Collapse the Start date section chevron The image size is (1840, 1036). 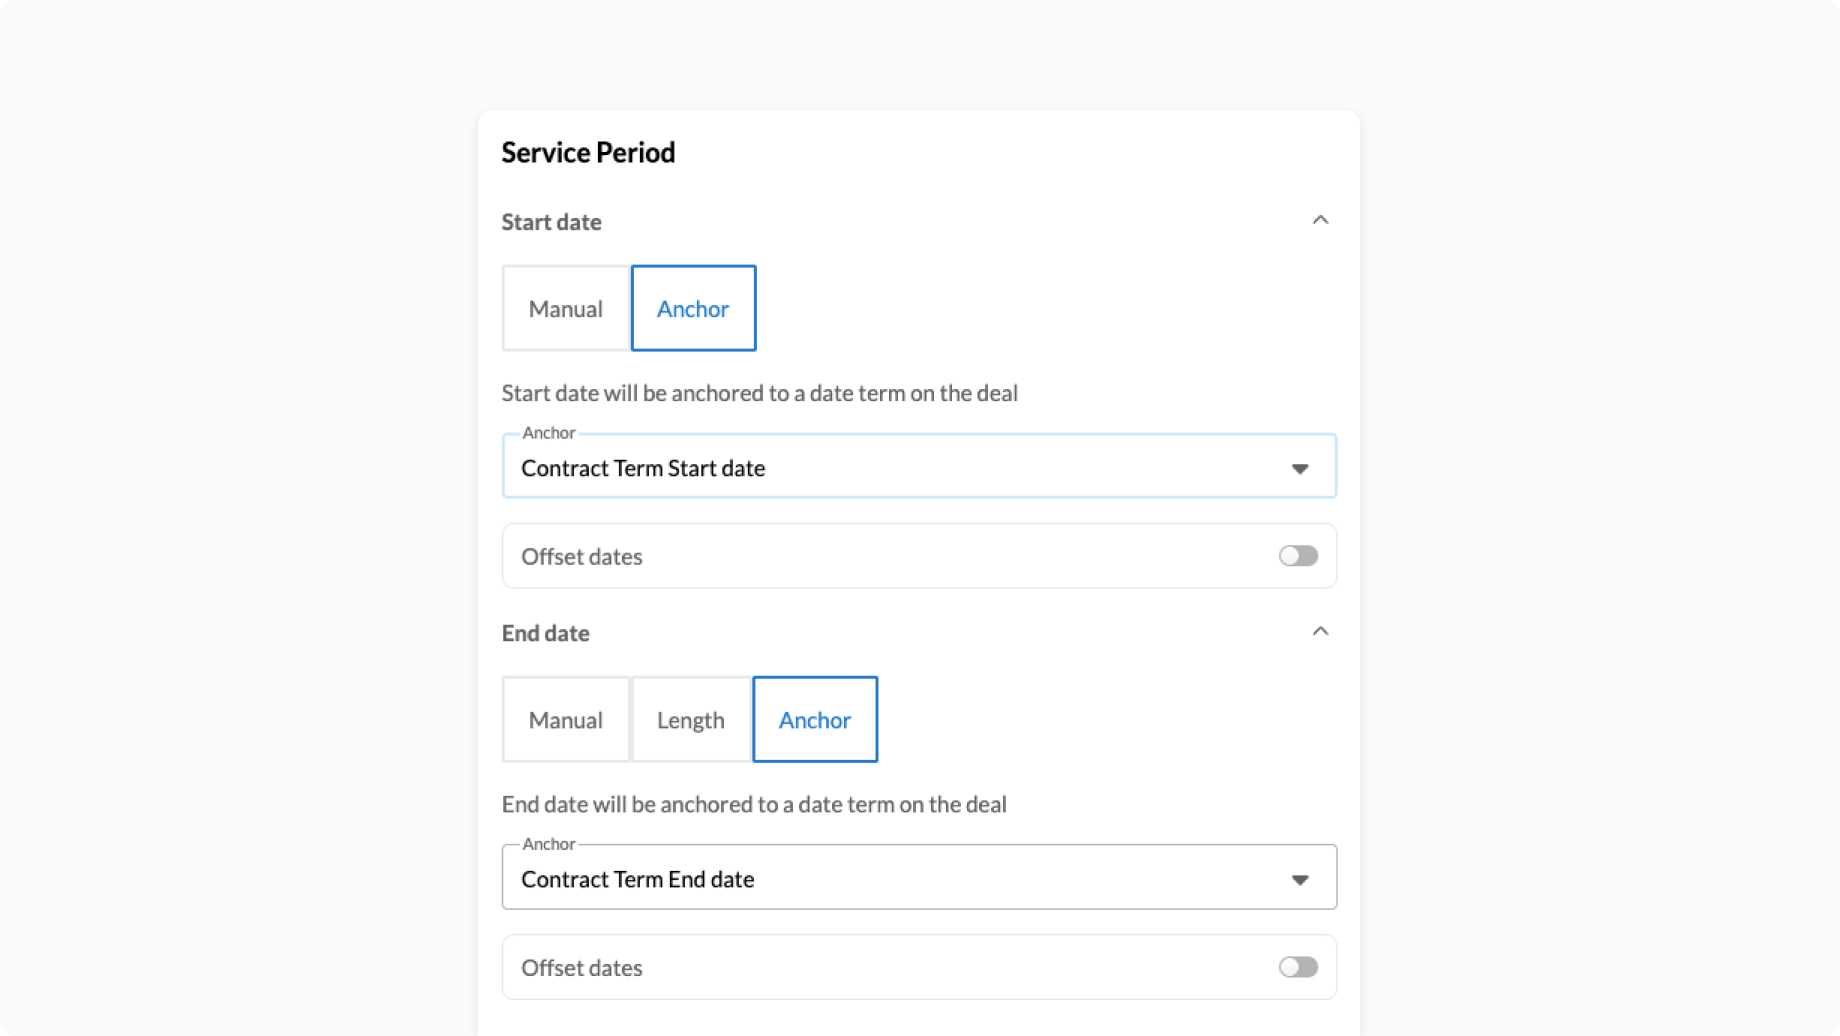[x=1320, y=220]
